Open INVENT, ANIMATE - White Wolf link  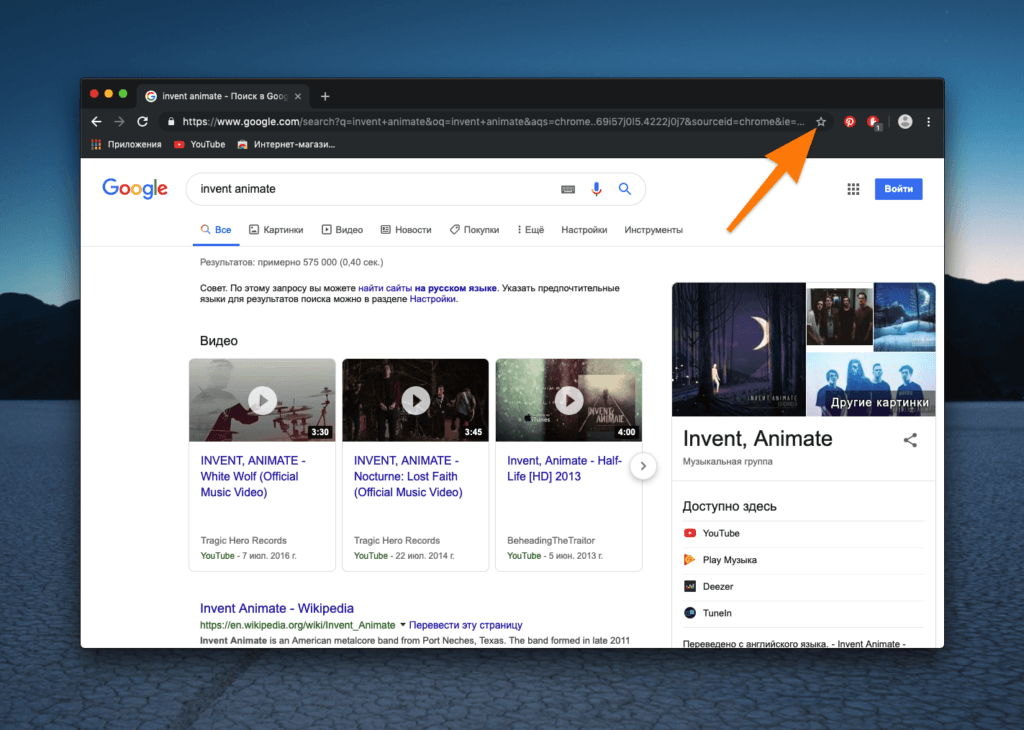click(253, 476)
